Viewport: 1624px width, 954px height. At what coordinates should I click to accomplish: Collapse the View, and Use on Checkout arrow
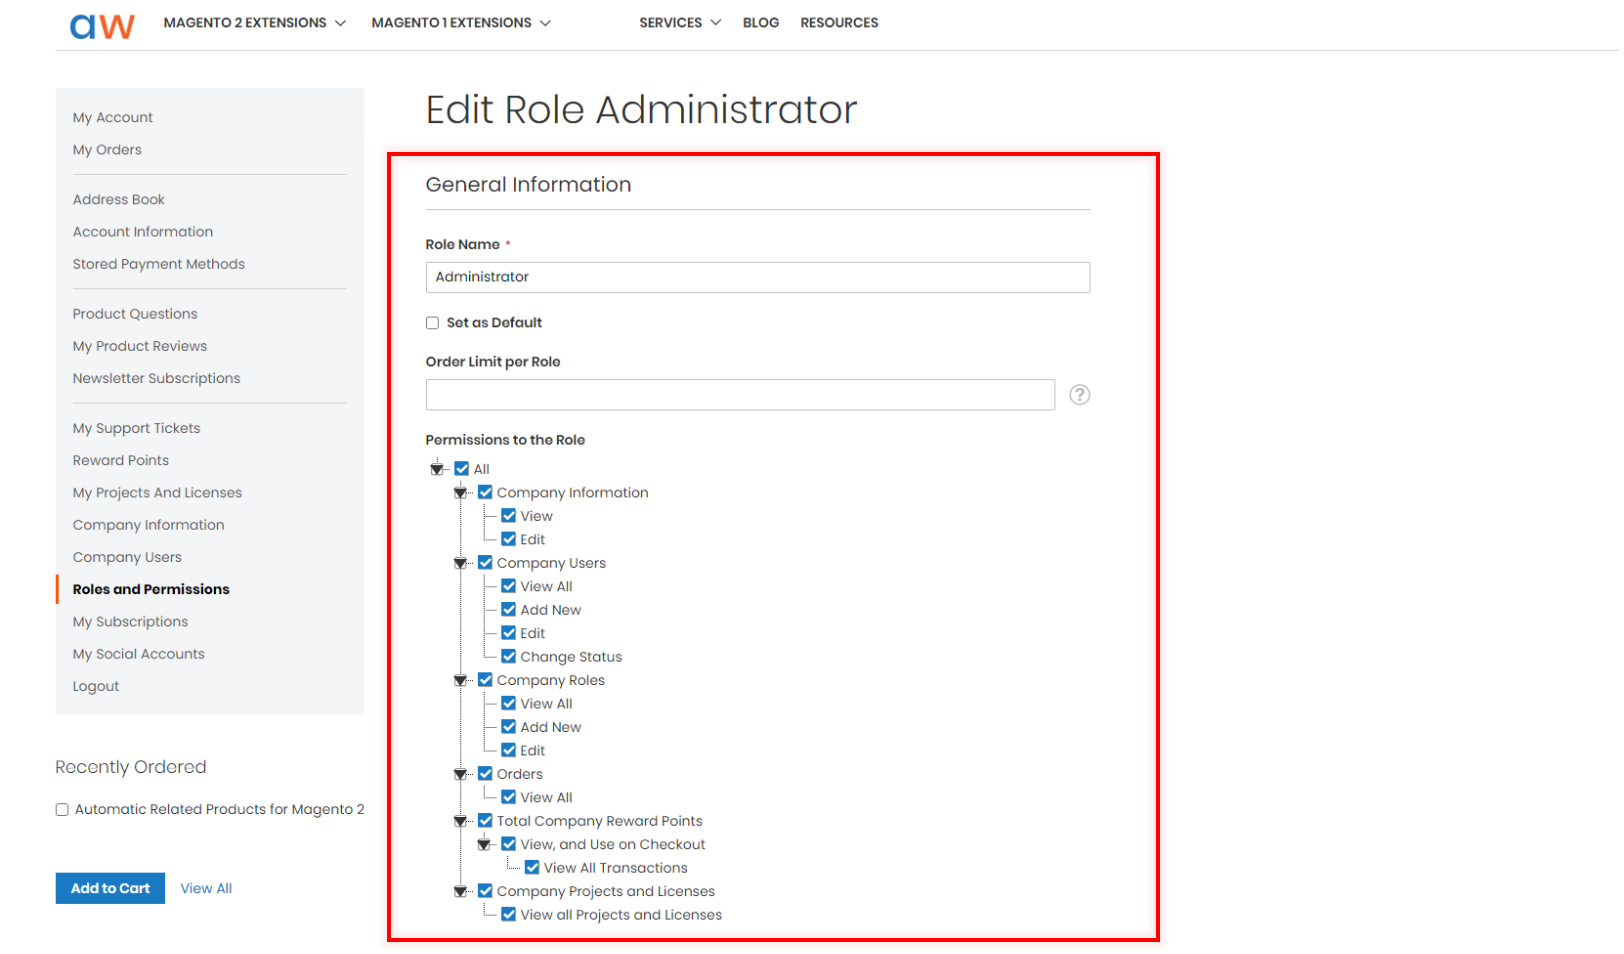484,844
